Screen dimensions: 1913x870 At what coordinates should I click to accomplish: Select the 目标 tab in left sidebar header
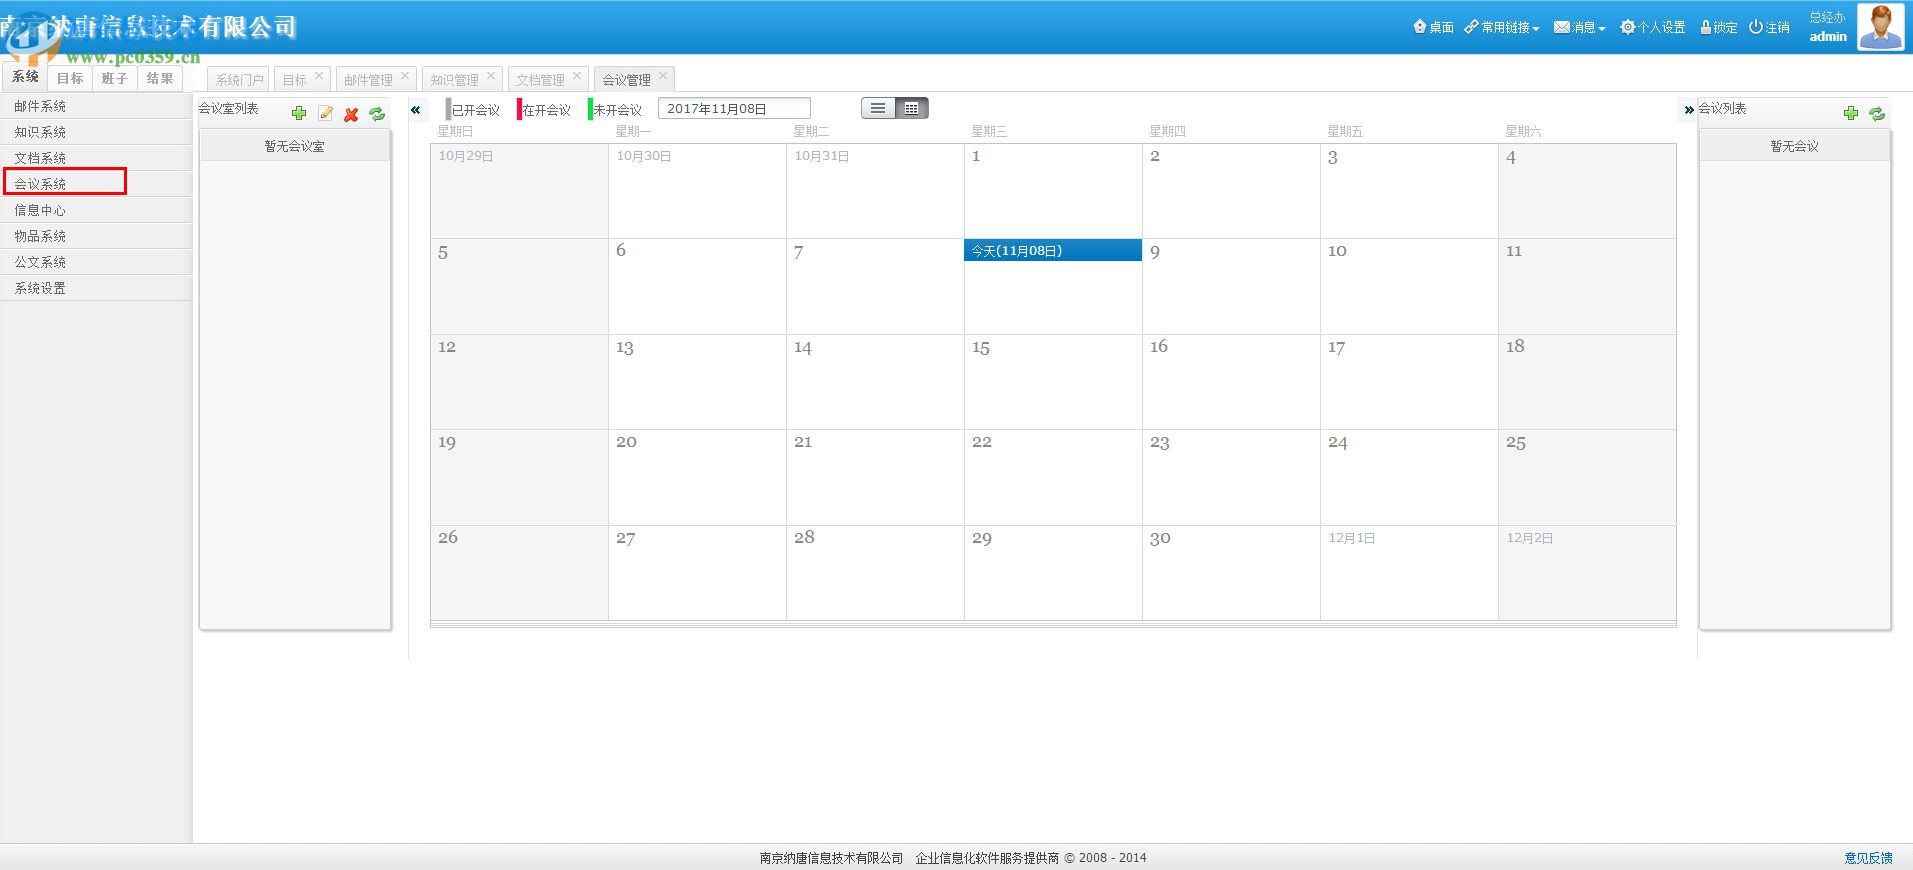pyautogui.click(x=70, y=78)
